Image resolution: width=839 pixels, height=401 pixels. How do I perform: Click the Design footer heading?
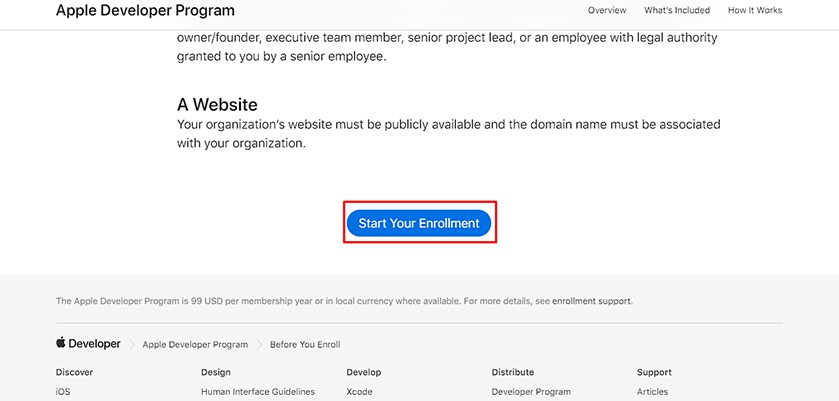click(216, 372)
